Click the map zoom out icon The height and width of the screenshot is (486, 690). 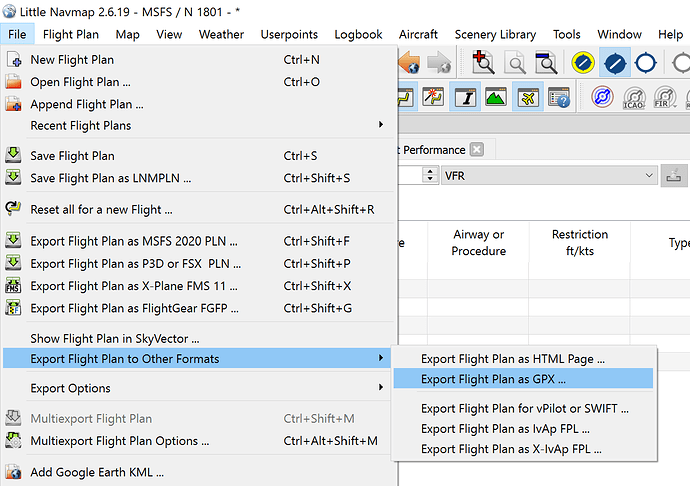pyautogui.click(x=515, y=63)
